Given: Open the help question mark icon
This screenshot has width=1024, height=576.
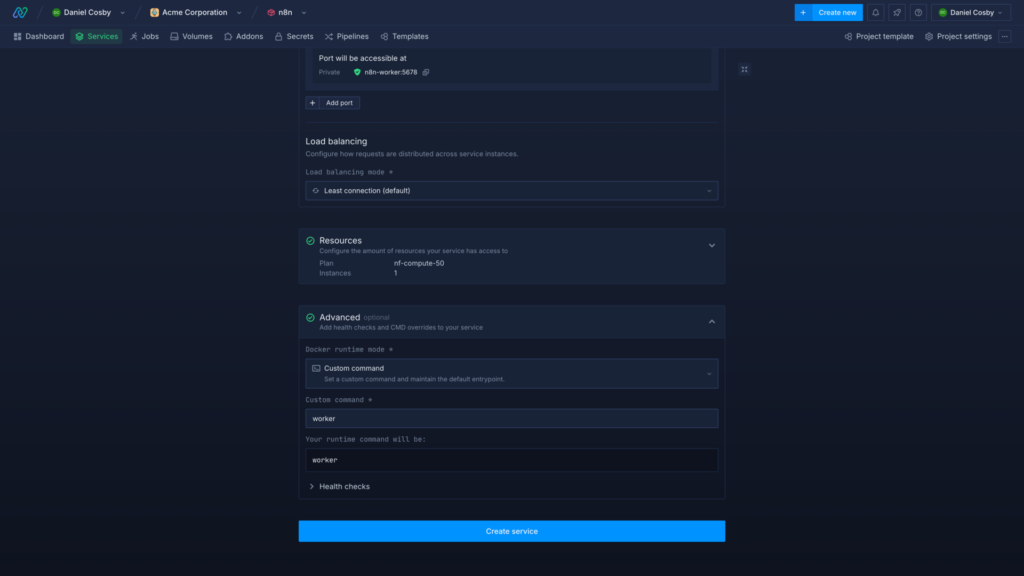Looking at the screenshot, I should click(x=918, y=12).
